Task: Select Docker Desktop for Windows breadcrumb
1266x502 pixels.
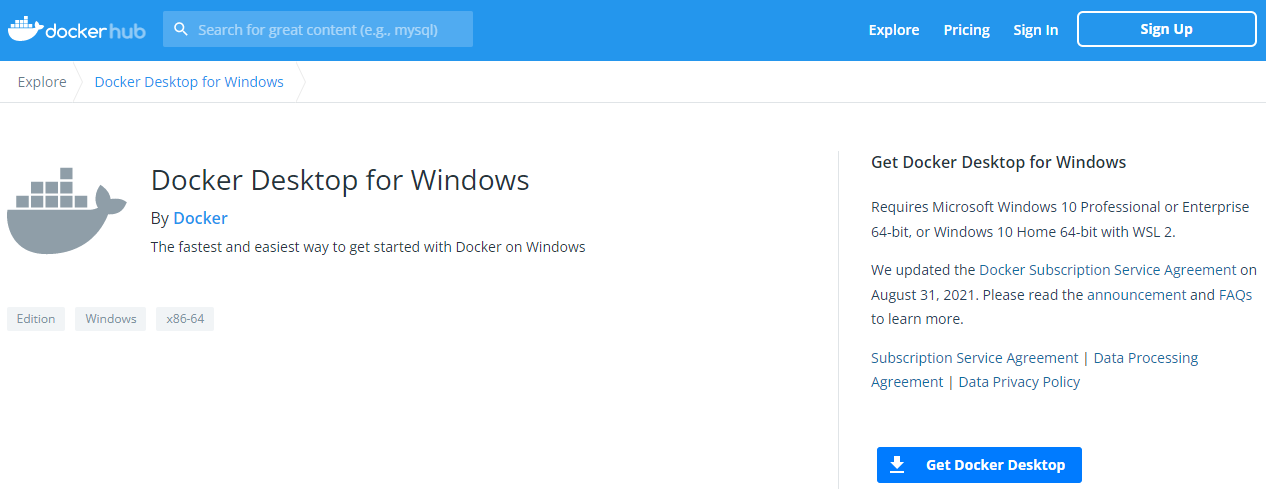Action: [x=189, y=82]
